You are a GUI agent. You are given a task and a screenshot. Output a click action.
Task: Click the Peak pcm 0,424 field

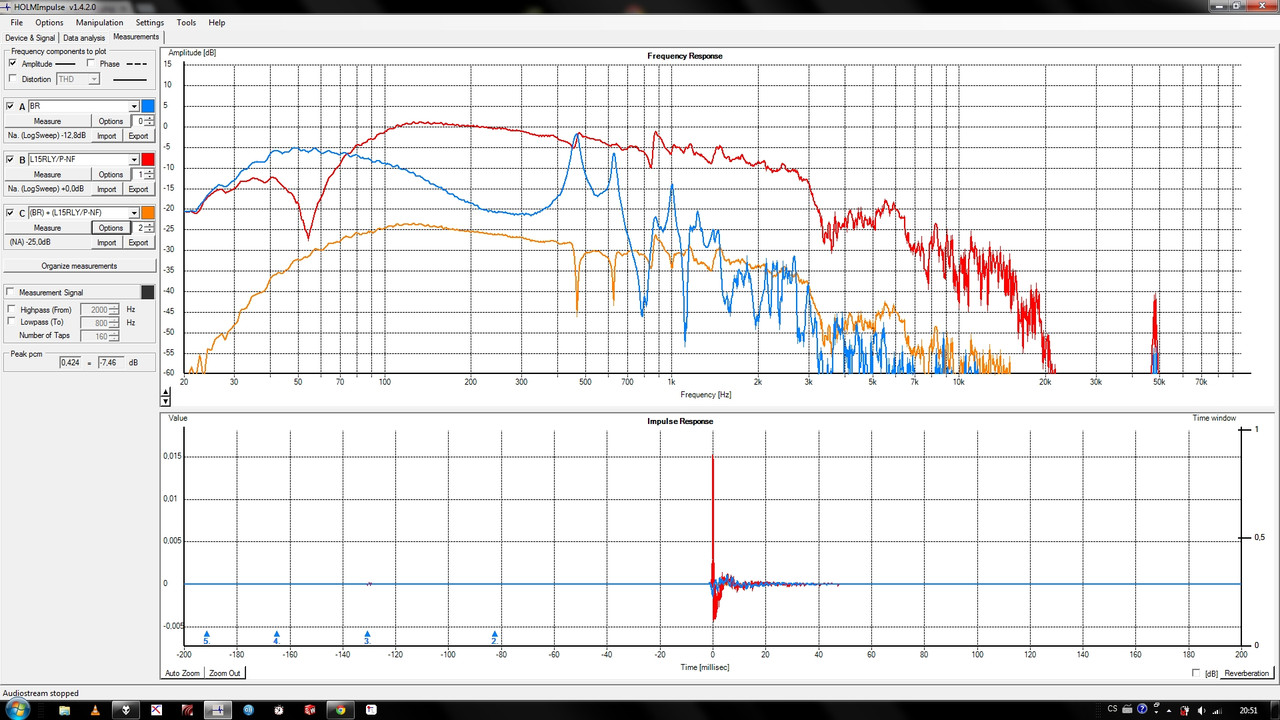click(70, 362)
